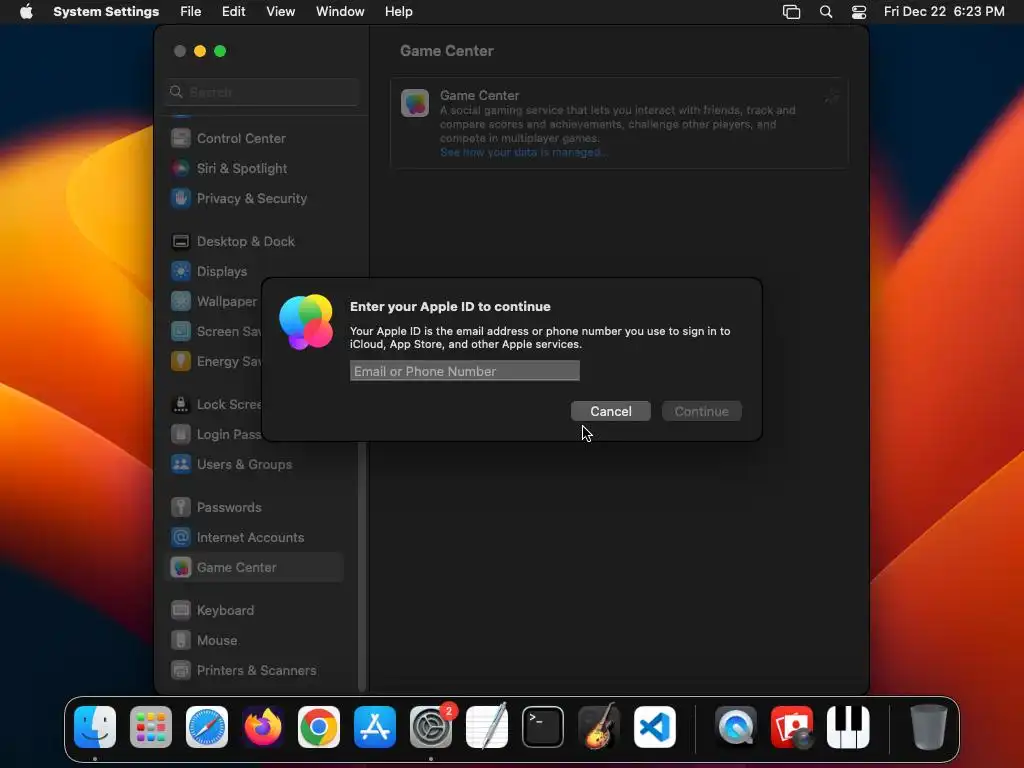Open Login Password settings
This screenshot has height=768, width=1024.
pyautogui.click(x=215, y=435)
